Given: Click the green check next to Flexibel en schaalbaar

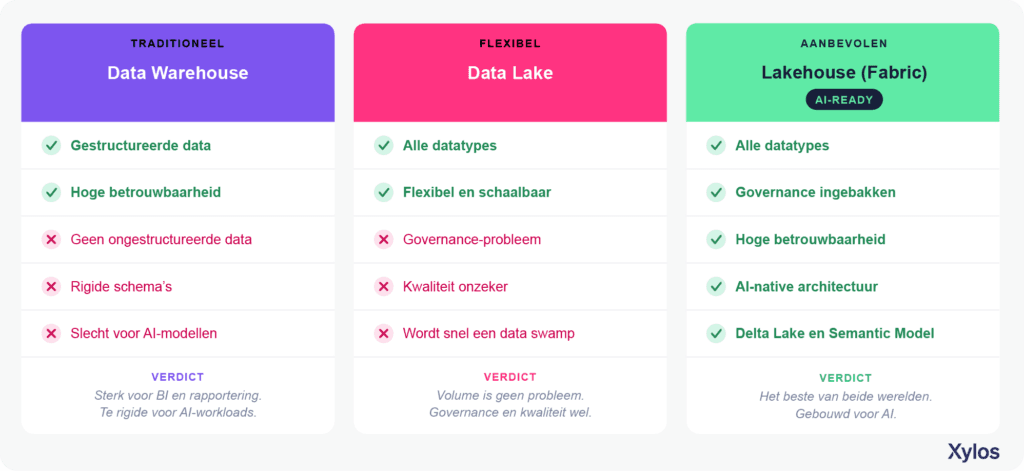Looking at the screenshot, I should click(x=383, y=192).
